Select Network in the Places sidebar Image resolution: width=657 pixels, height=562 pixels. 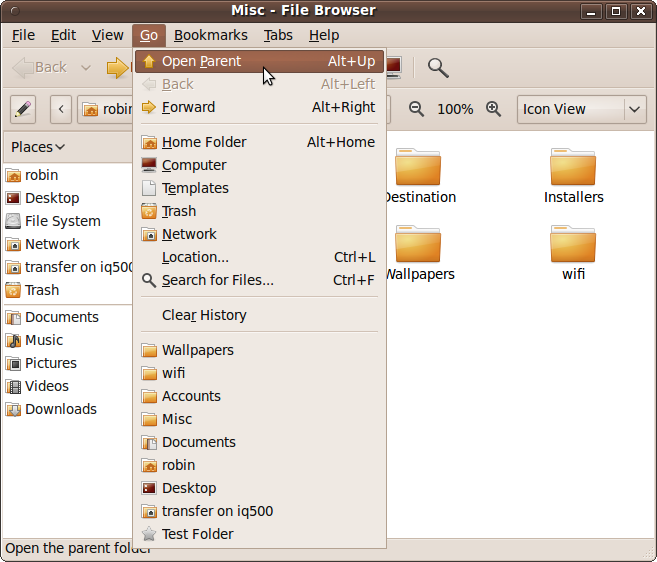(x=67, y=244)
